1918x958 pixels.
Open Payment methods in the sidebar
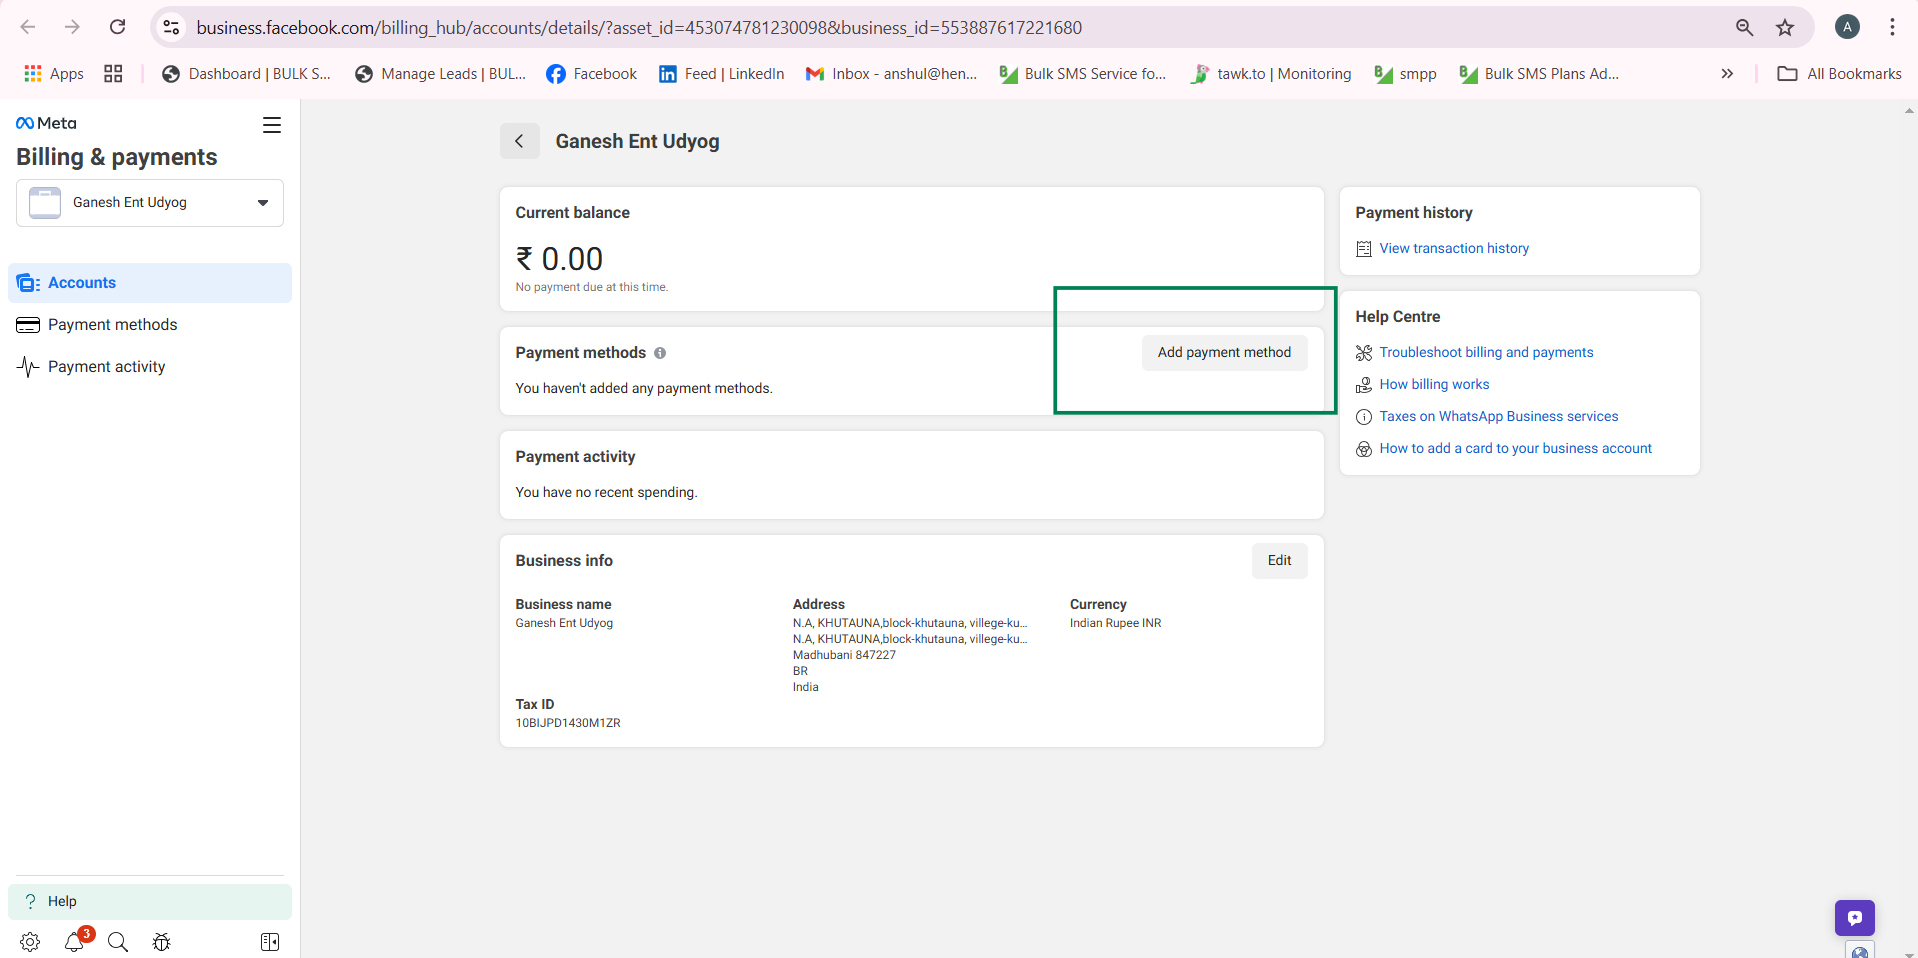pyautogui.click(x=150, y=325)
